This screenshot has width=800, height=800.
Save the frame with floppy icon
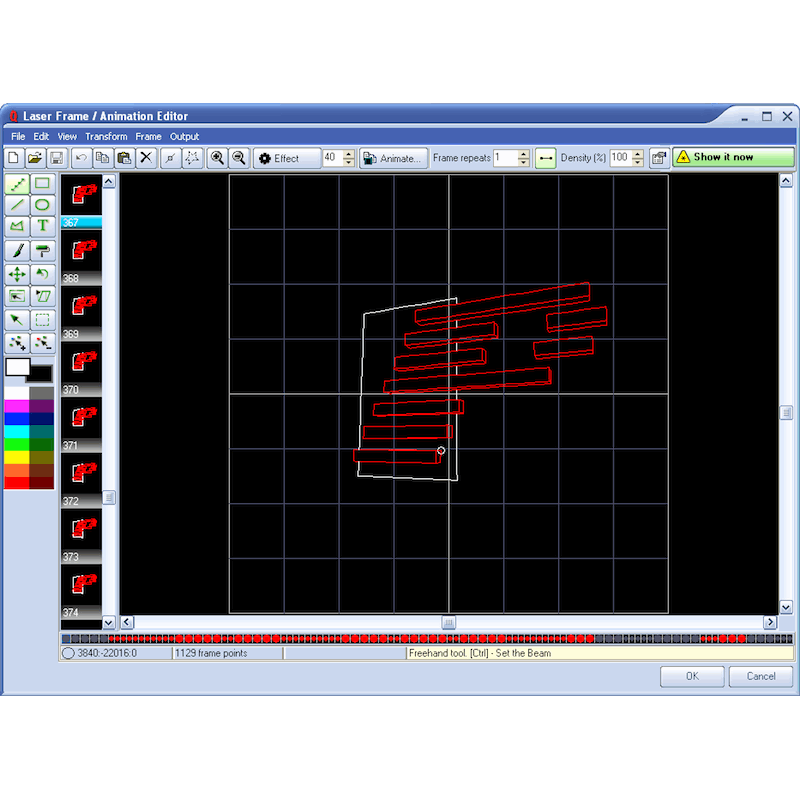tap(57, 158)
